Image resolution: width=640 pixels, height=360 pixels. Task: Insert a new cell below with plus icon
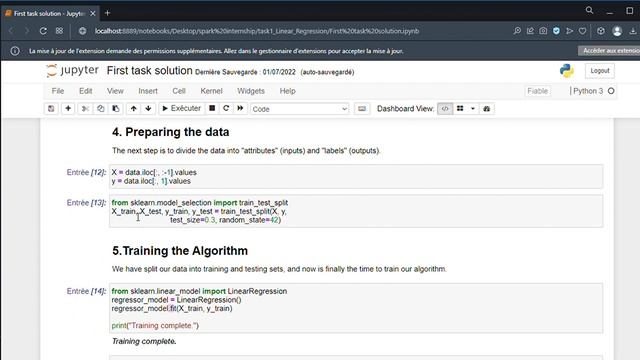[68, 109]
